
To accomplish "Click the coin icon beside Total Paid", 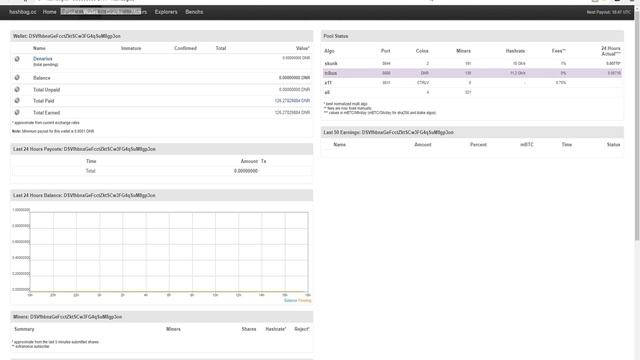I will point(17,100).
